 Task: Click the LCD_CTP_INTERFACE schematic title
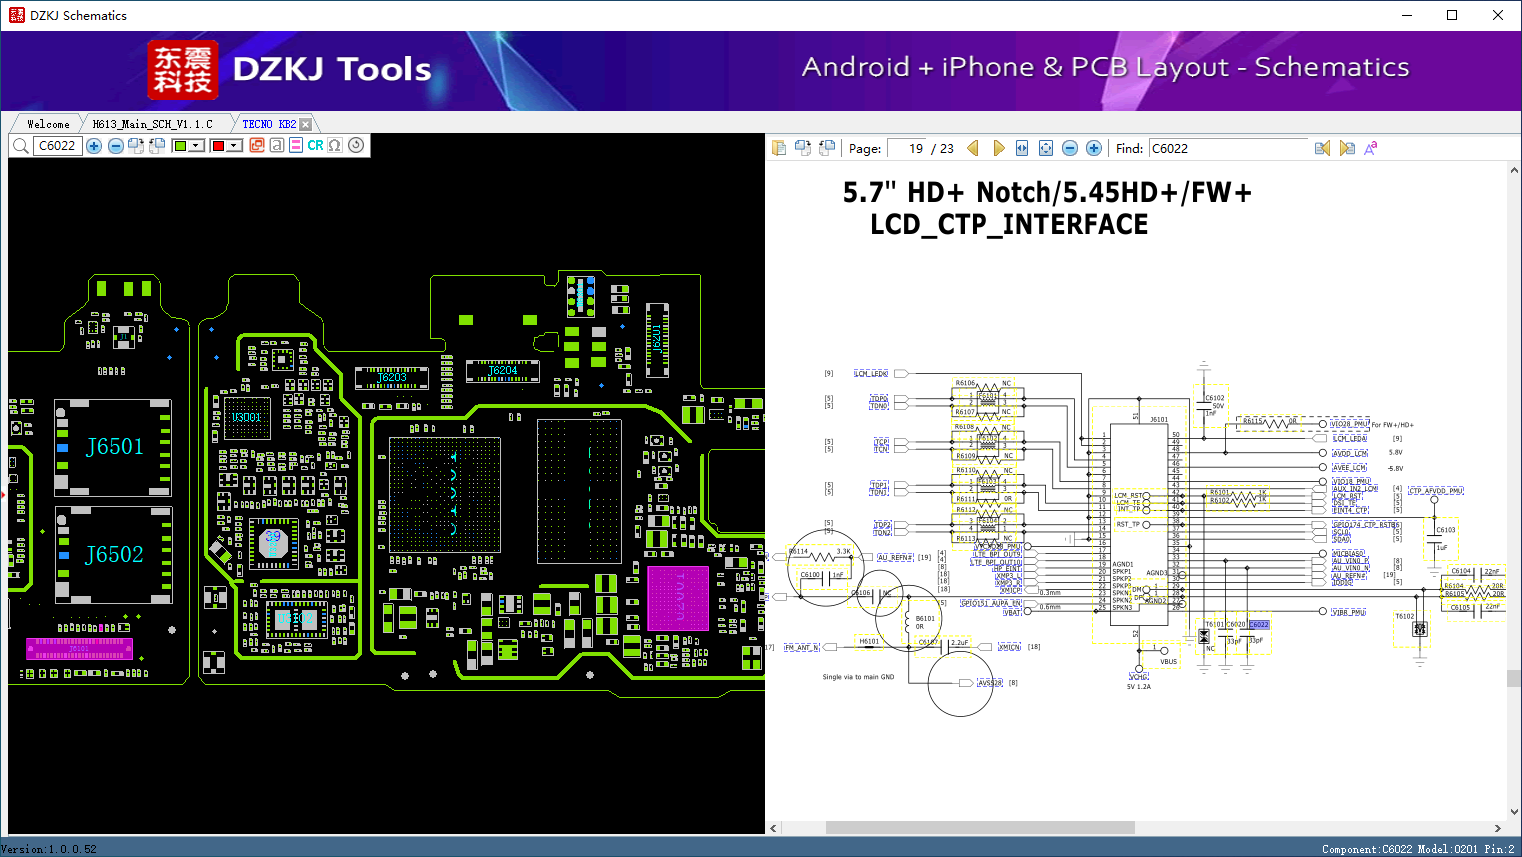1009,225
